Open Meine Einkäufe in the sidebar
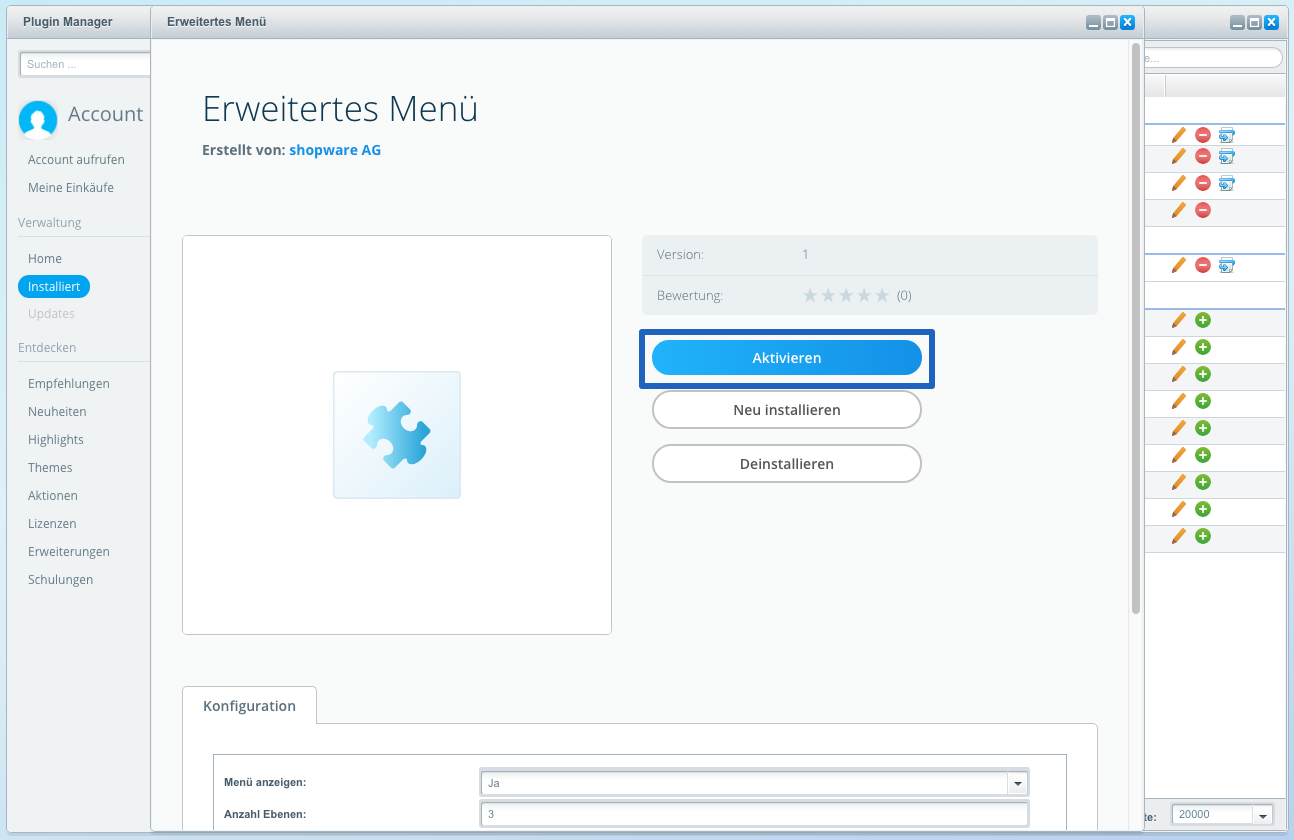The image size is (1294, 840). tap(71, 188)
